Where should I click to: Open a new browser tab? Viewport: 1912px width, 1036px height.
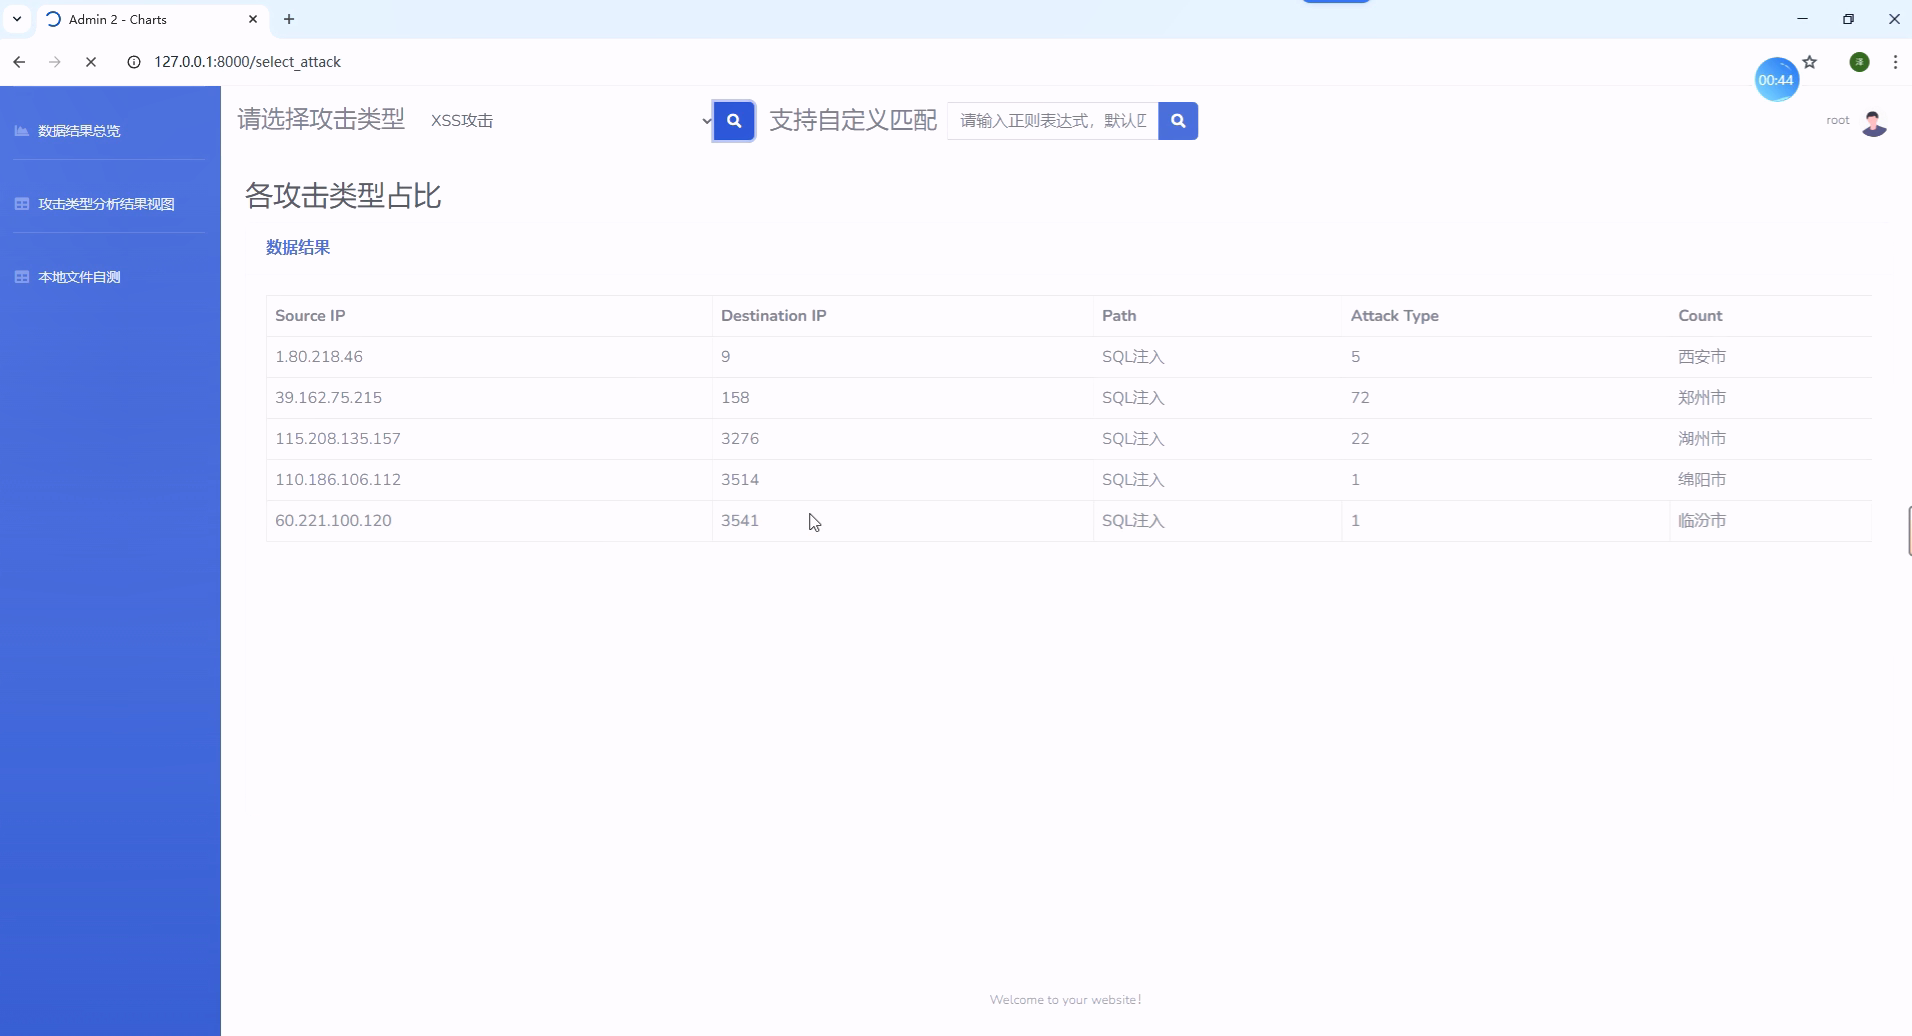click(289, 19)
